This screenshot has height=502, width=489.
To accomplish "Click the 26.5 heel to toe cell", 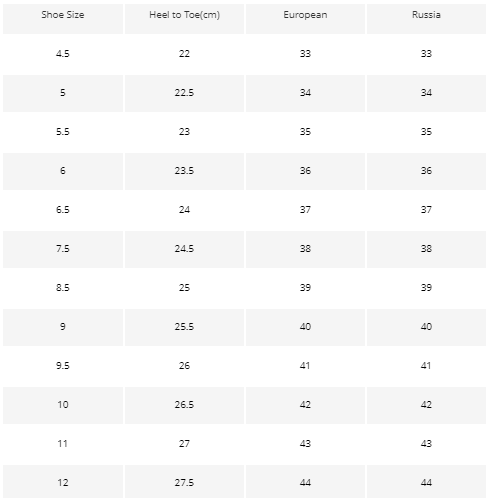I will click(184, 405).
